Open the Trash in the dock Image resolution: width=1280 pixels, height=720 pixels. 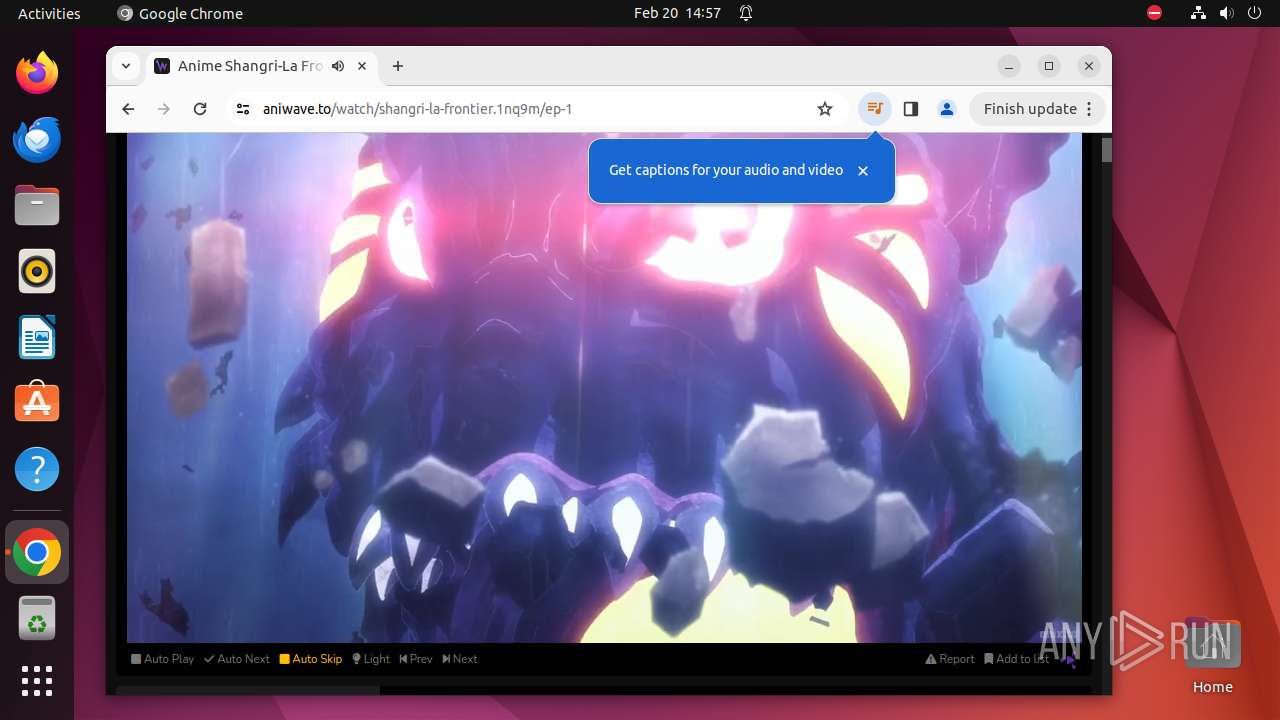(37, 619)
